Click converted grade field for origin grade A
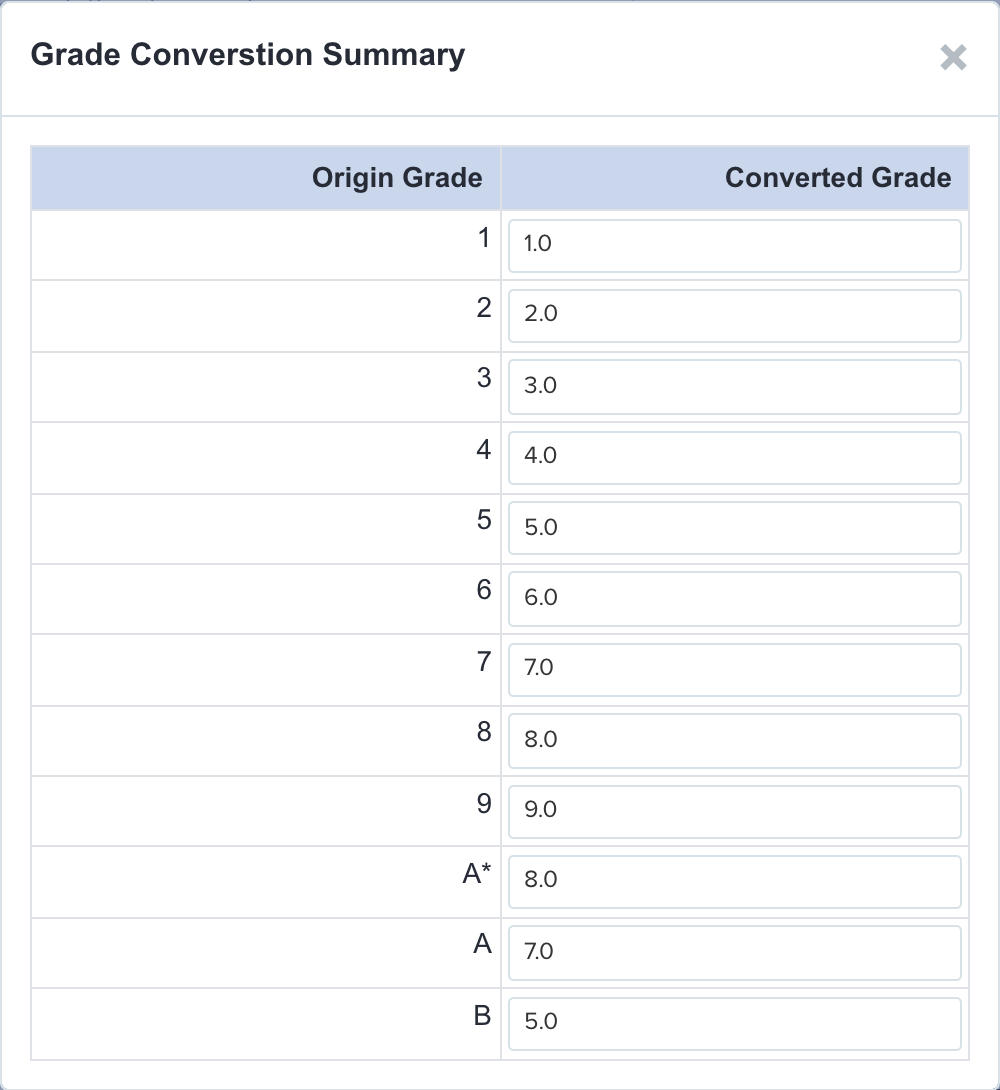 [735, 953]
